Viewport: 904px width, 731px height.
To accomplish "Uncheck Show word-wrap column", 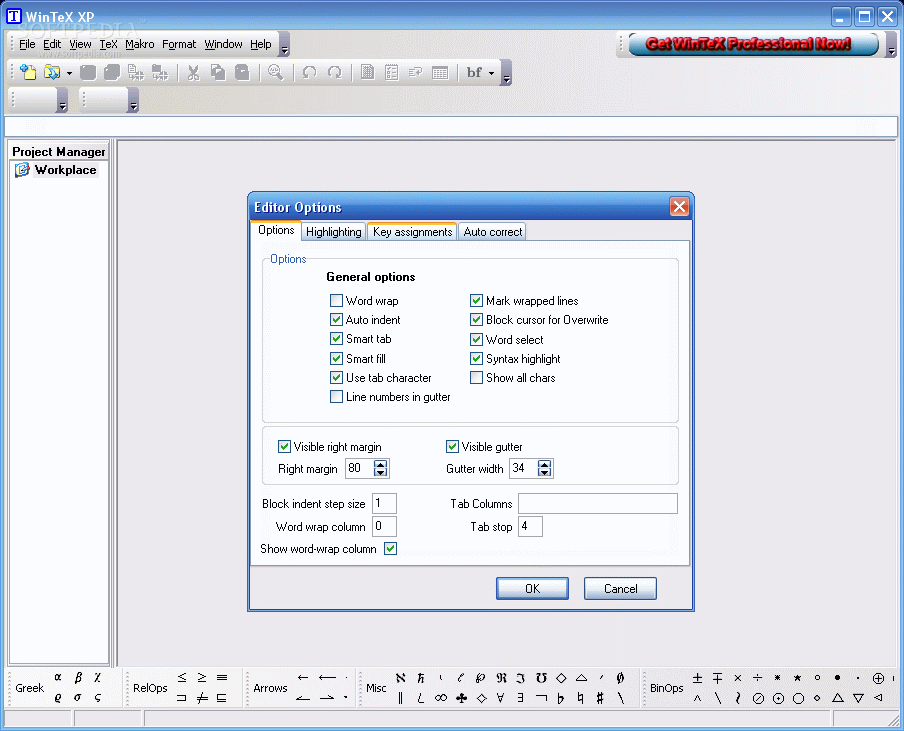I will 390,548.
